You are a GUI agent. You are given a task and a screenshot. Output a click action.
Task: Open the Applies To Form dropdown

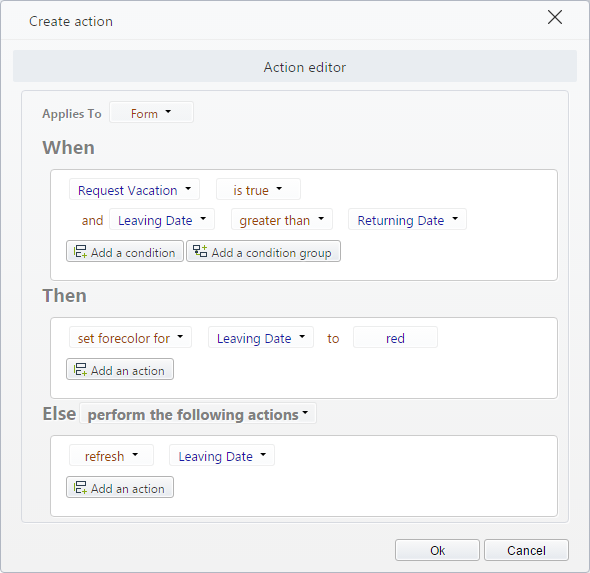tap(151, 112)
